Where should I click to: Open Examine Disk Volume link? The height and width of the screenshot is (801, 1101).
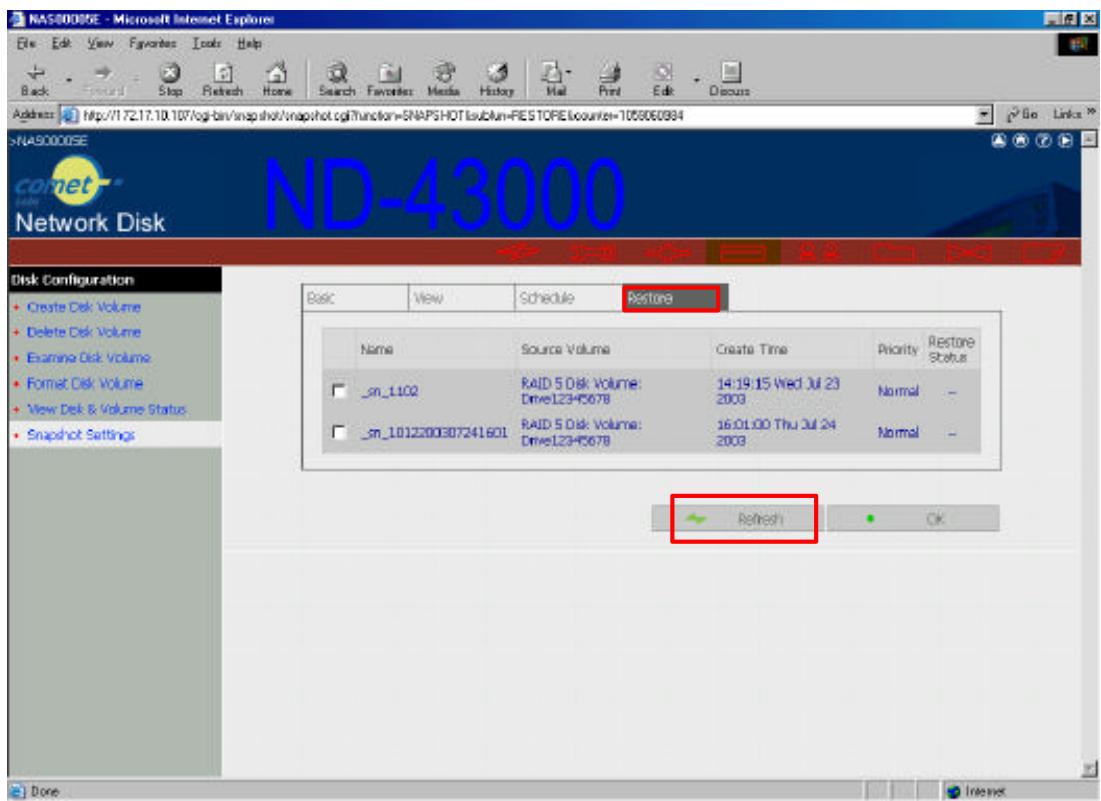[88, 357]
